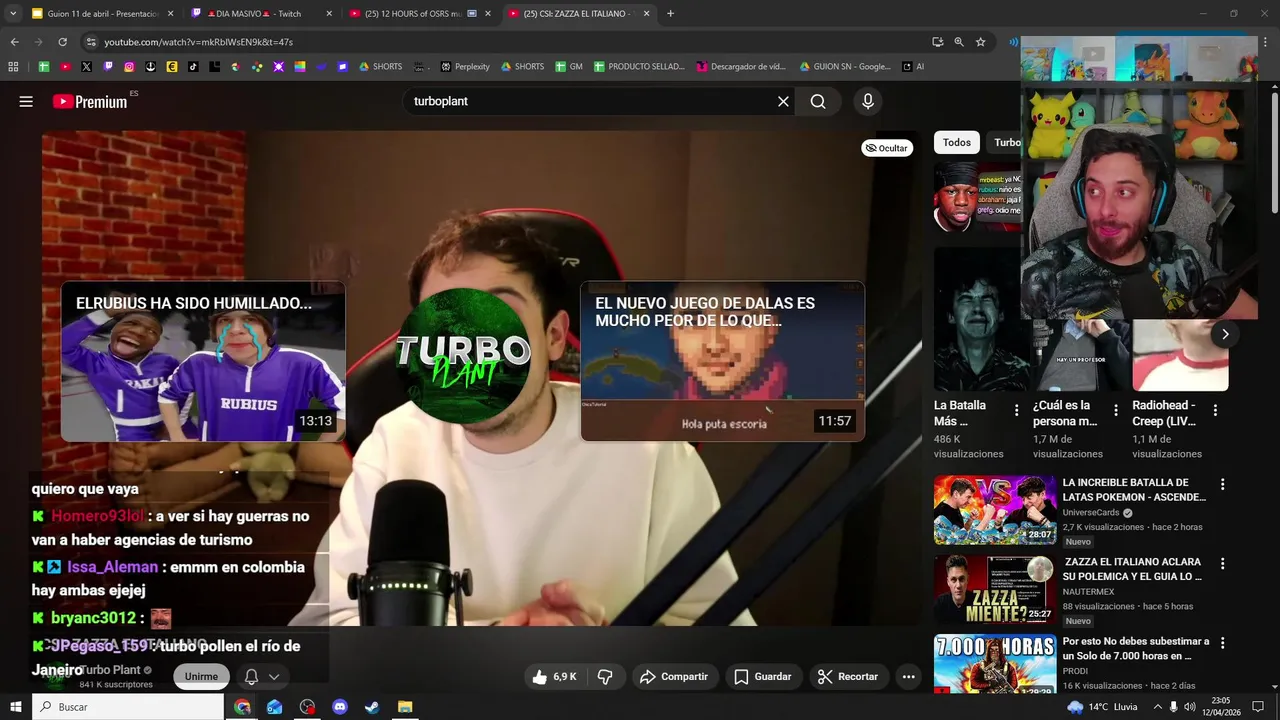This screenshot has height=720, width=1280.
Task: Join the channel with Unirme
Action: (201, 677)
